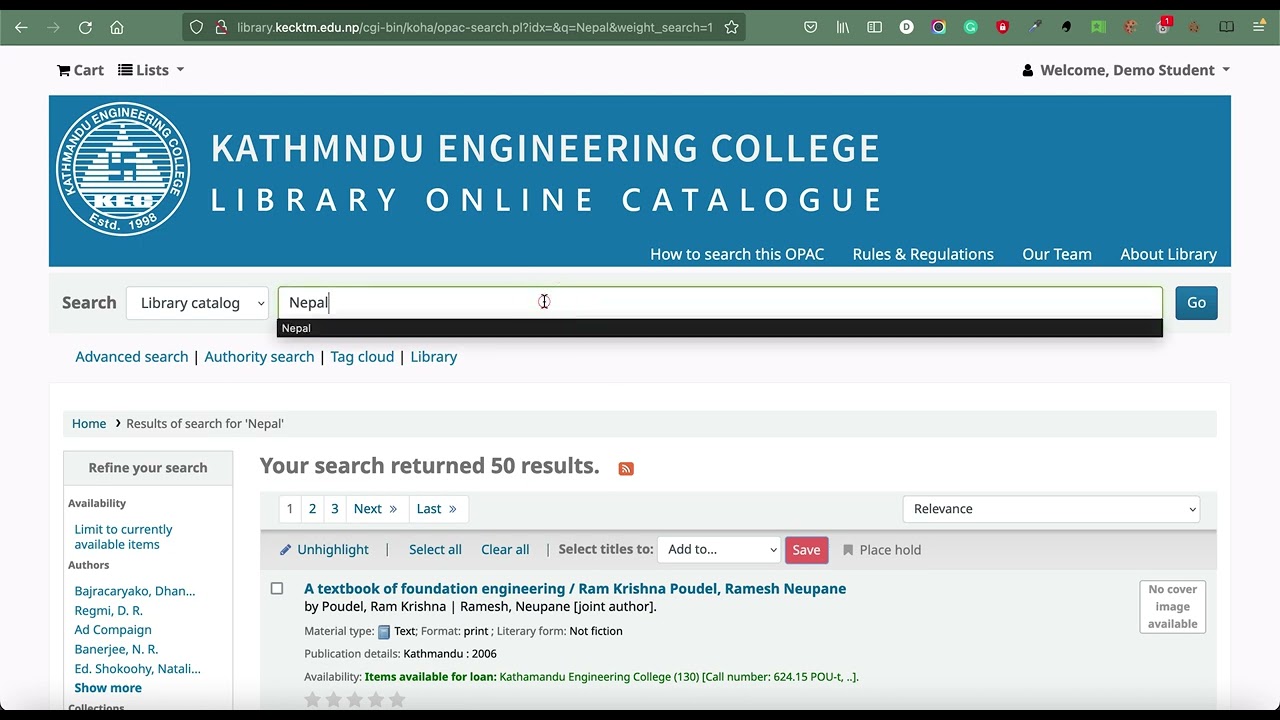The height and width of the screenshot is (720, 1280).
Task: Open the Cart
Action: tap(80, 70)
